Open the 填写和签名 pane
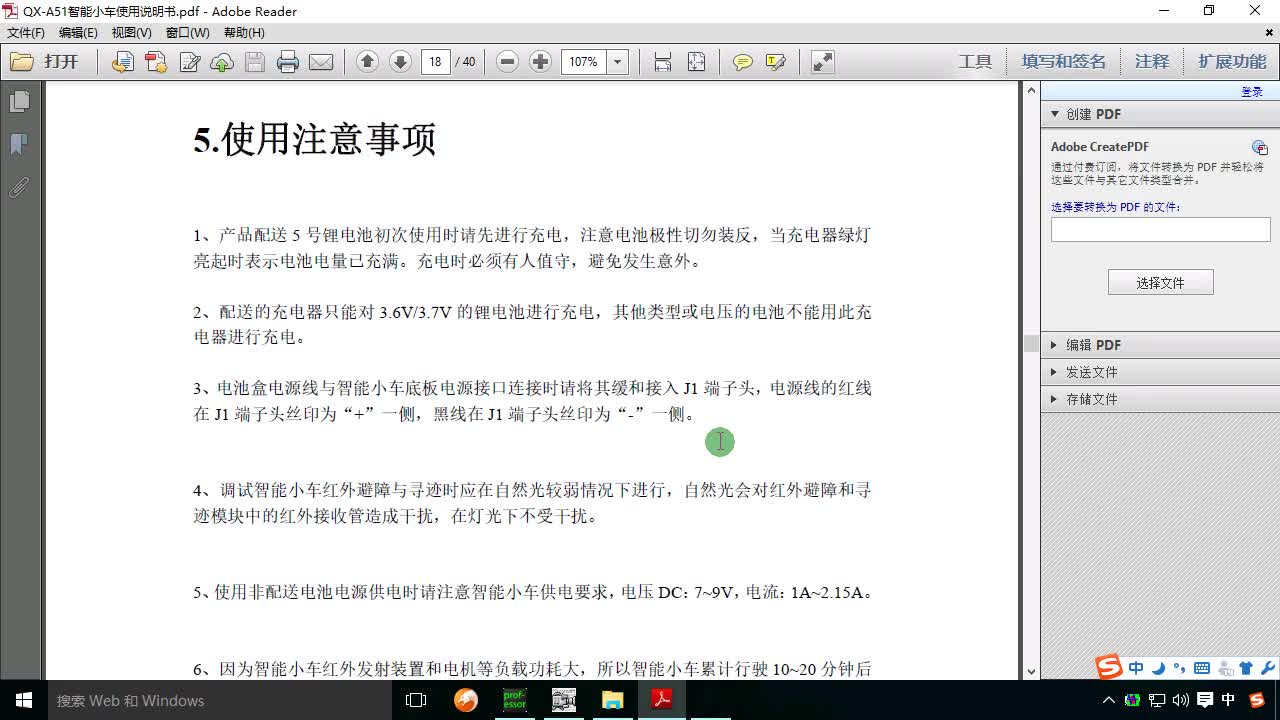 pos(1064,62)
